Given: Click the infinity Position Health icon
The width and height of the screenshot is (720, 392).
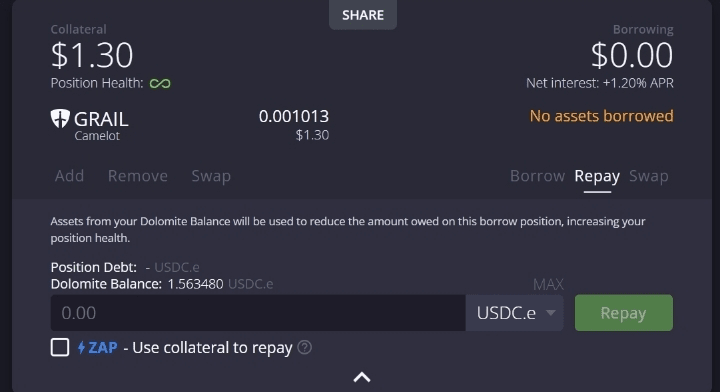Looking at the screenshot, I should pyautogui.click(x=160, y=84).
